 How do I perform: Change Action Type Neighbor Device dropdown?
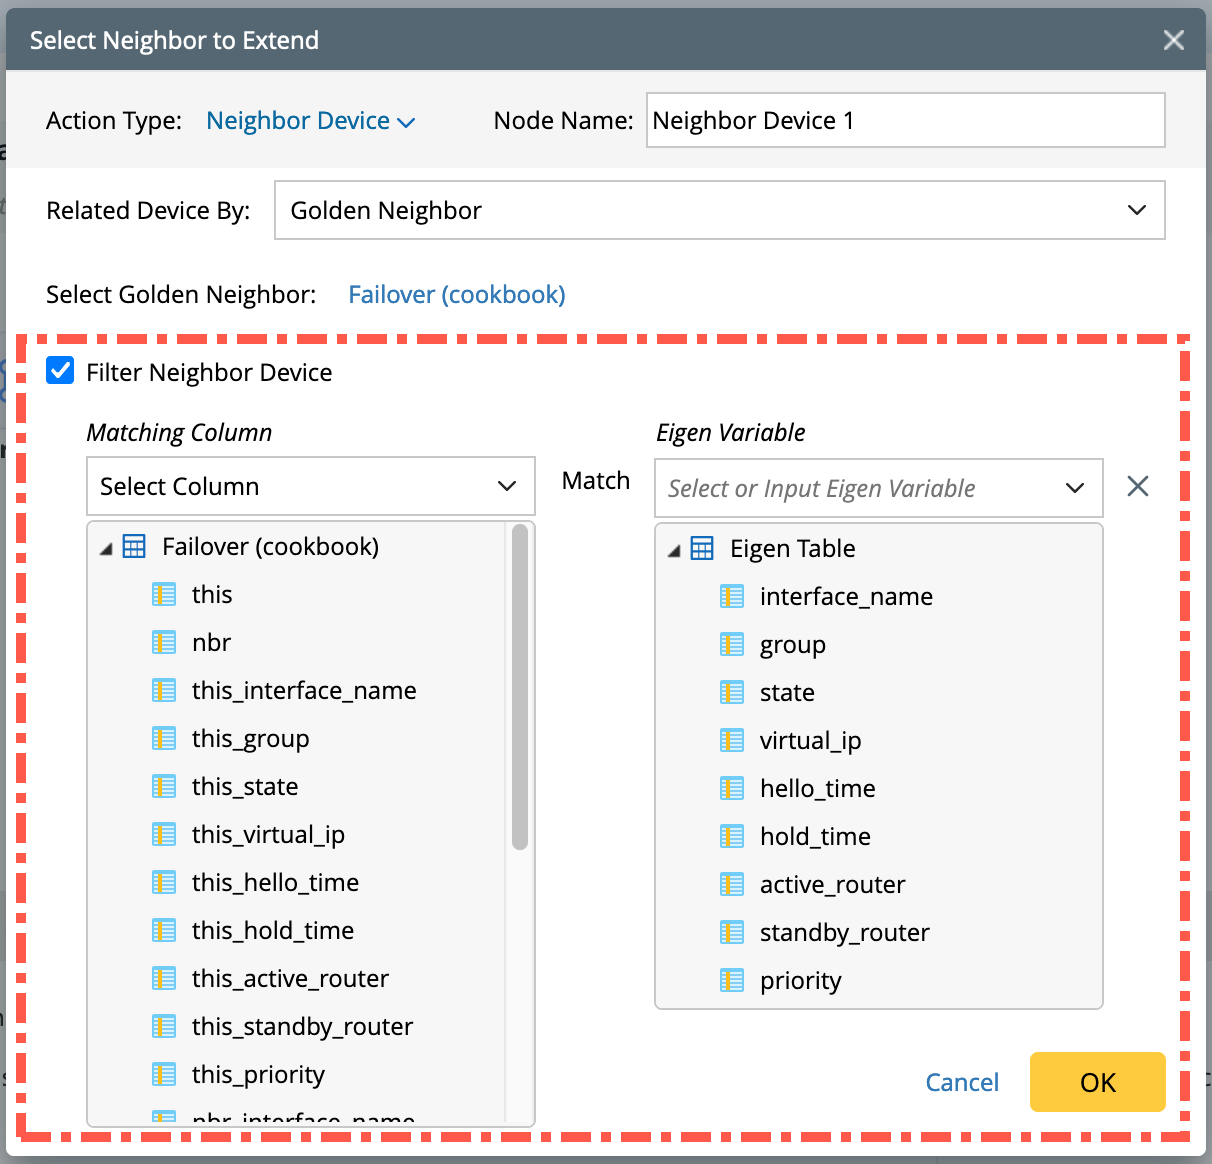310,121
